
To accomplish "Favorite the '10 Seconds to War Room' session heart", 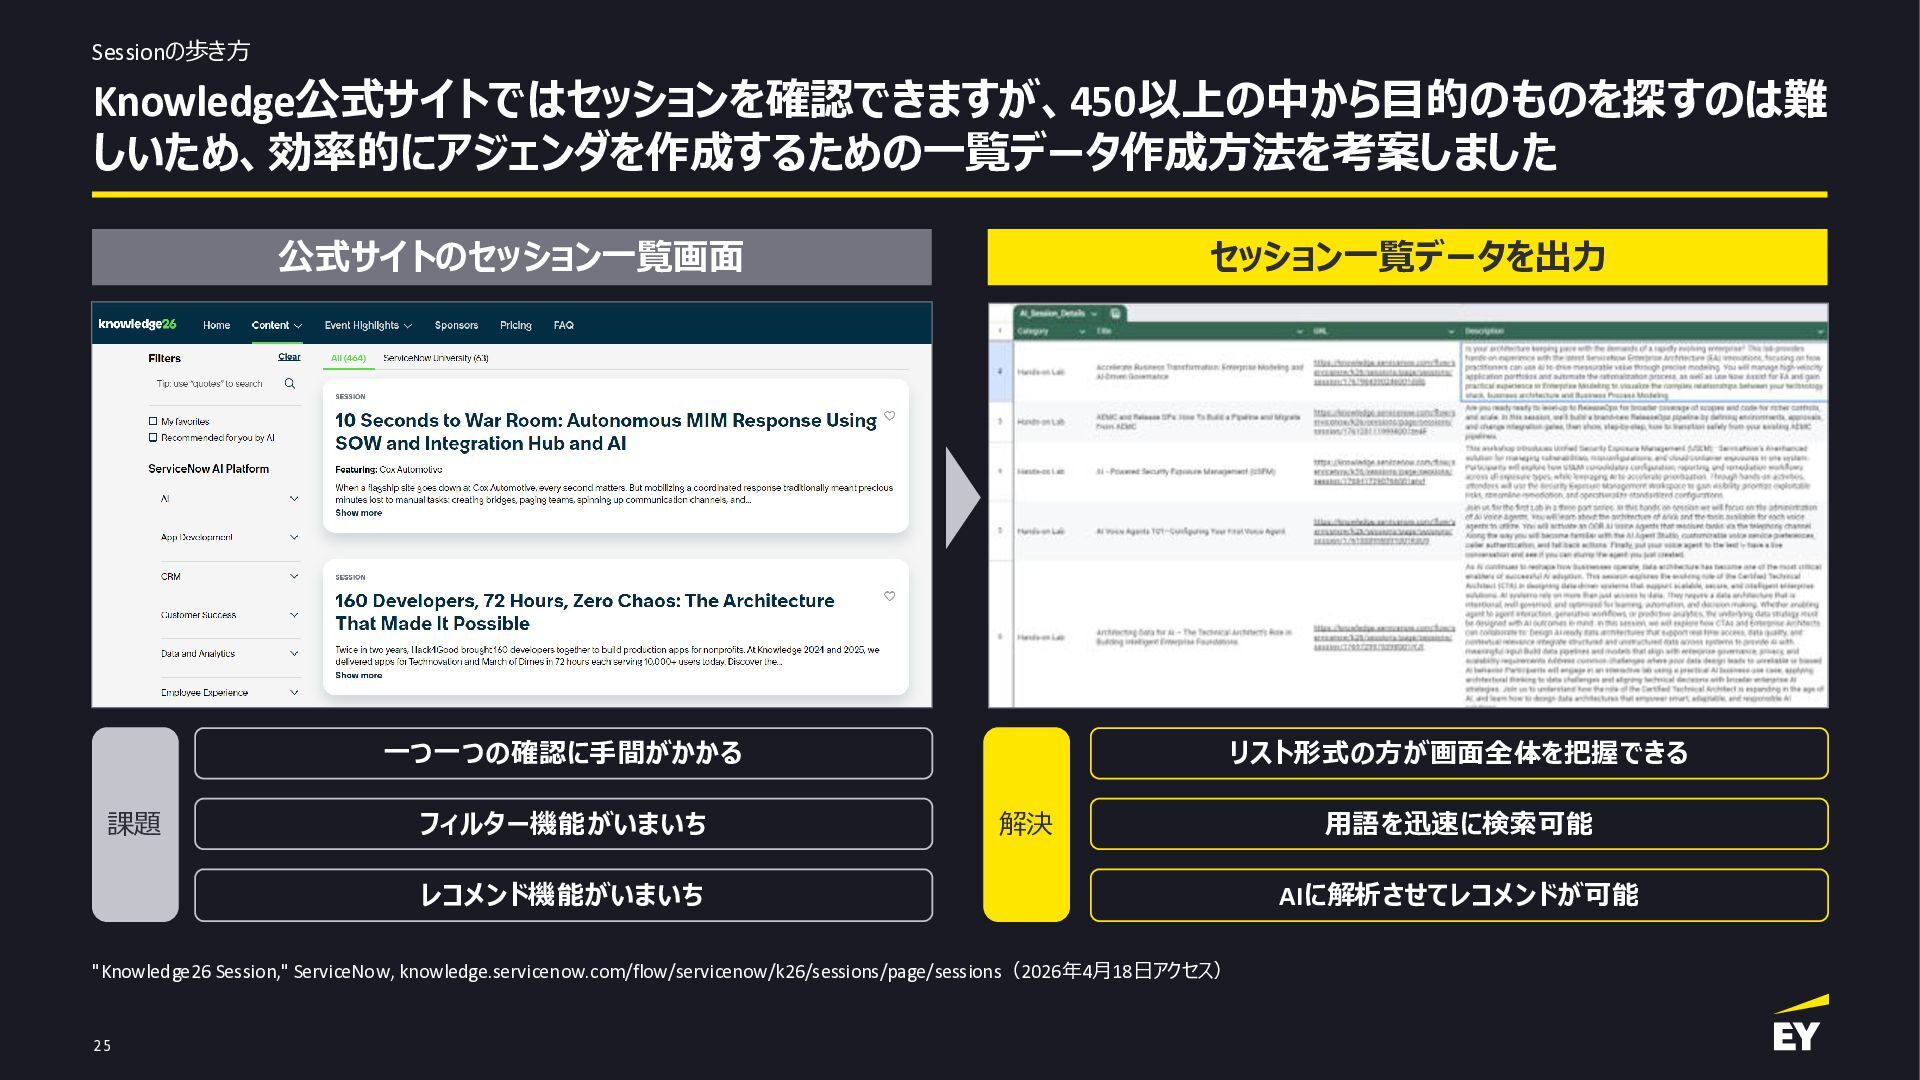I will (x=889, y=416).
